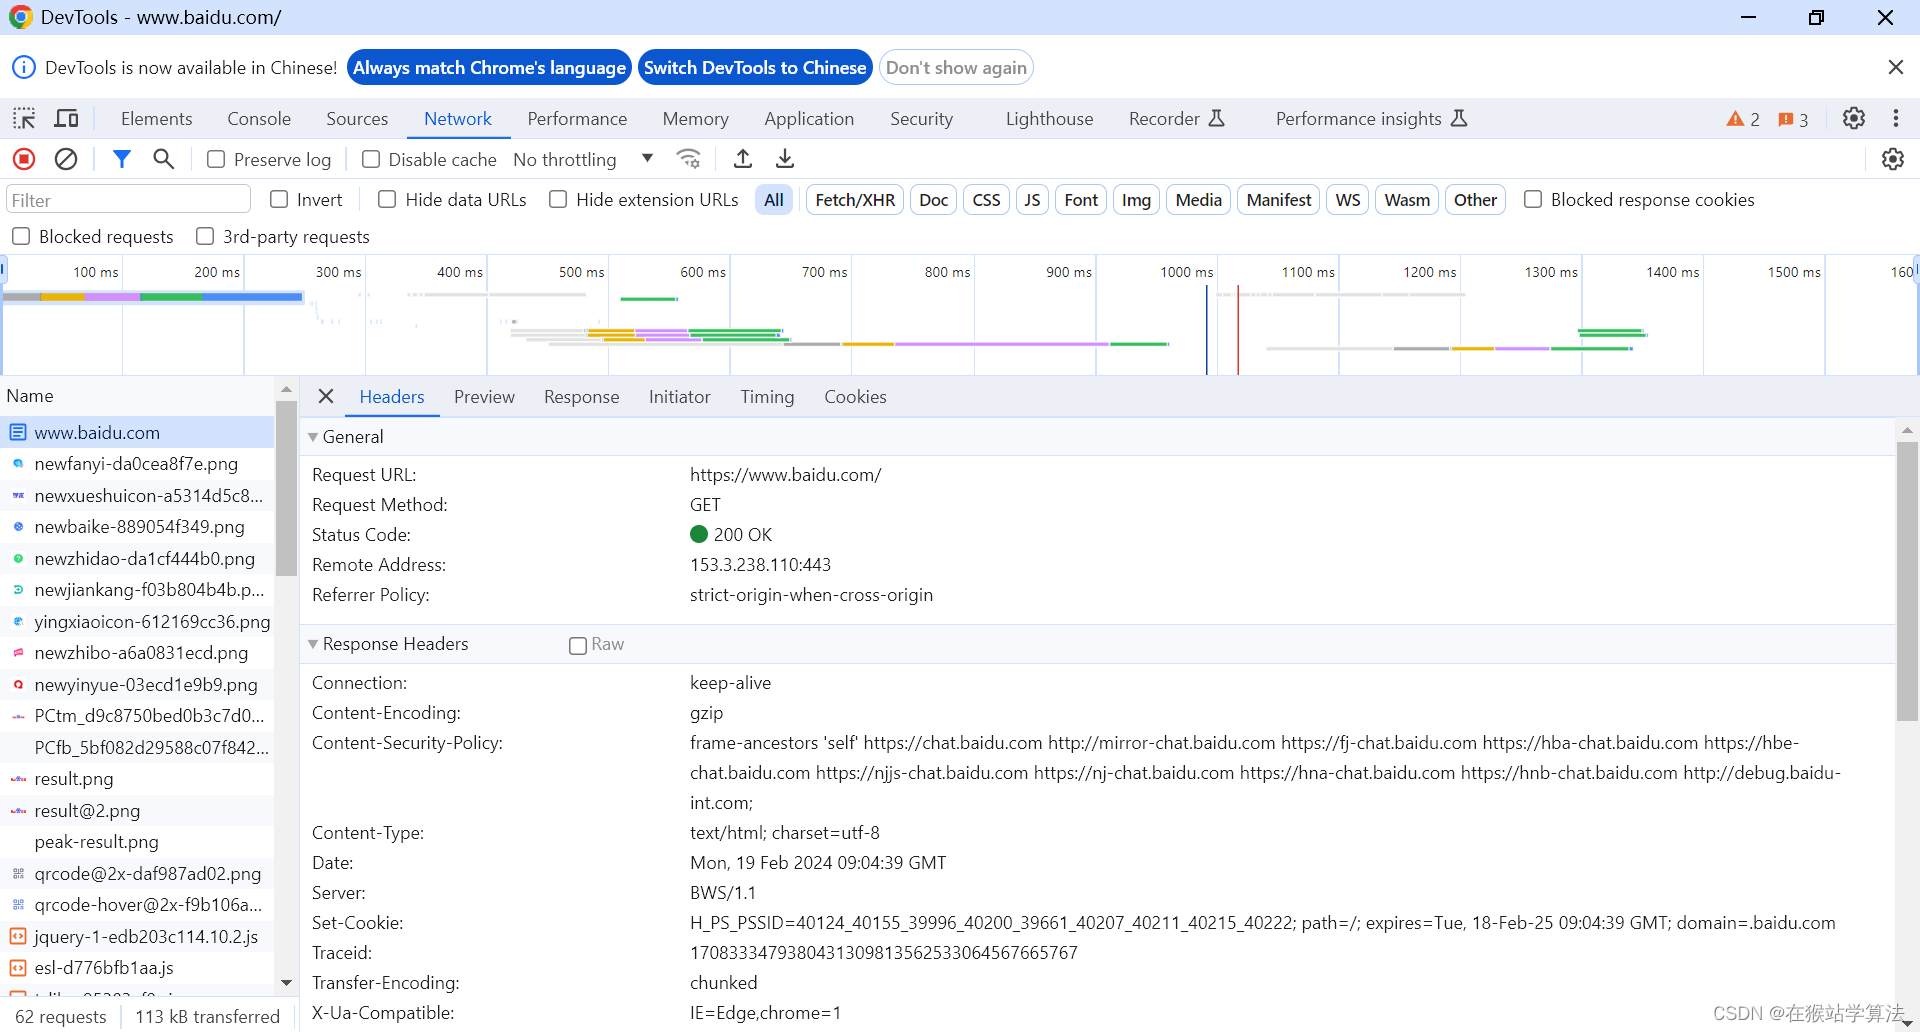Enable the Disable cache checkbox
The image size is (1920, 1032).
pyautogui.click(x=371, y=159)
